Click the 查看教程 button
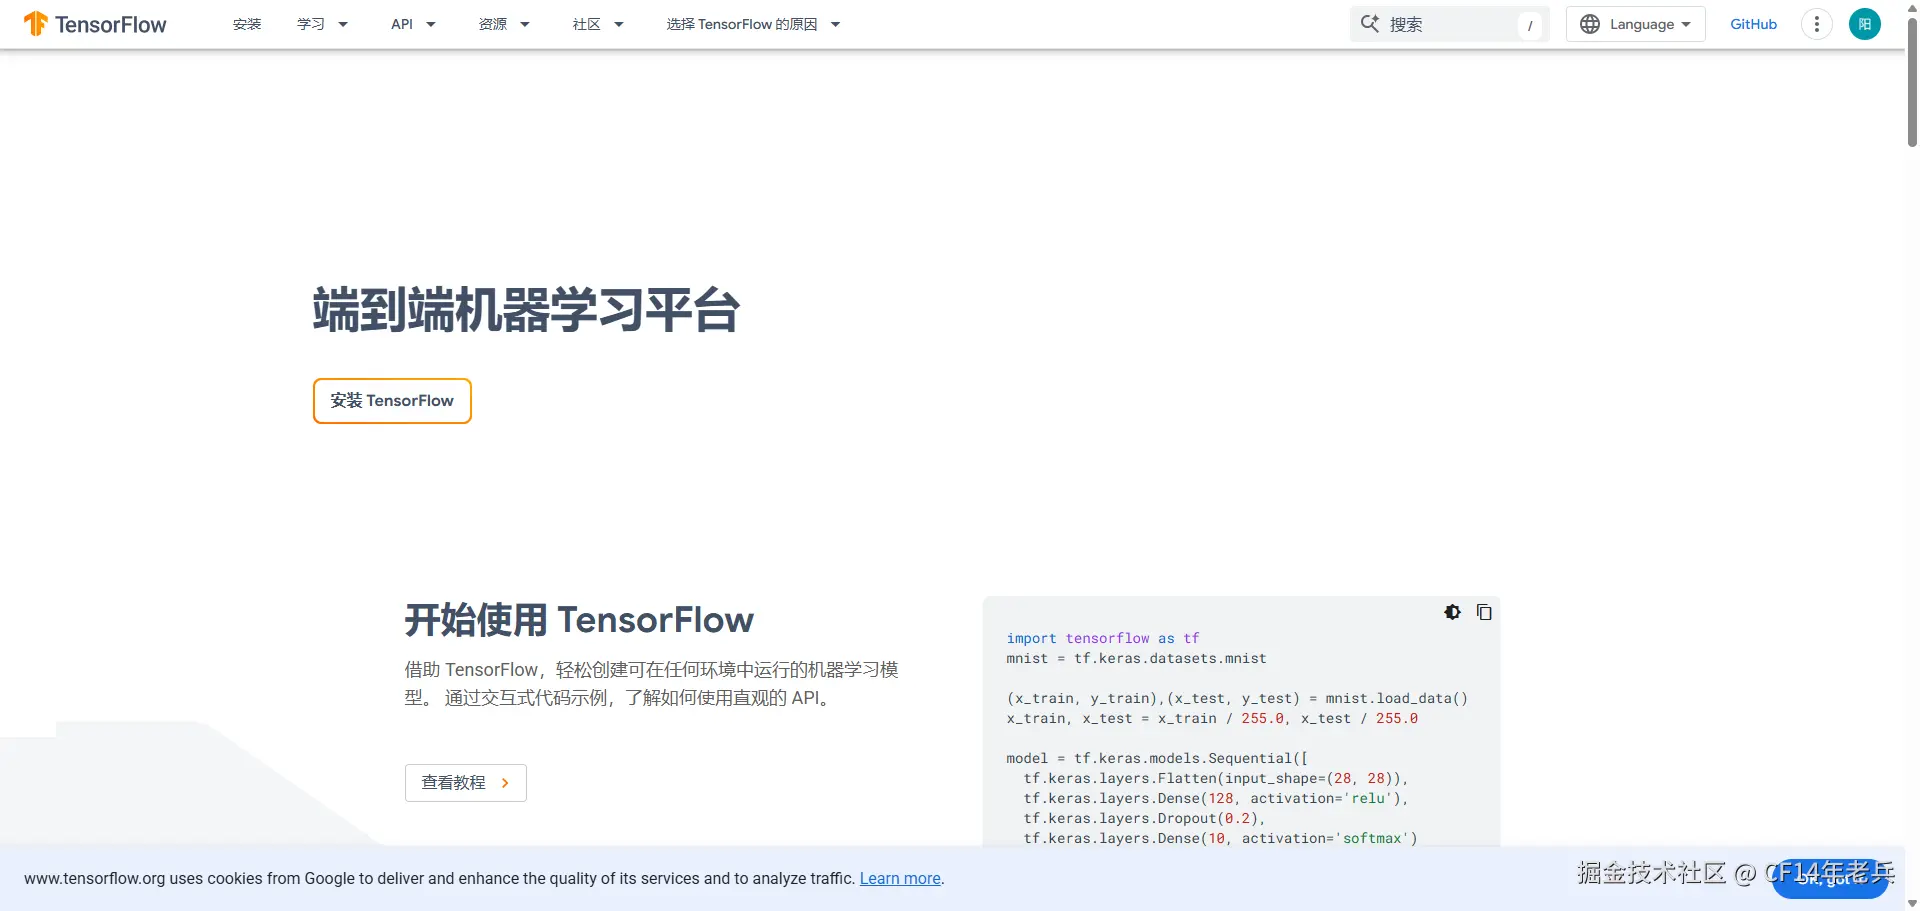 pos(466,783)
